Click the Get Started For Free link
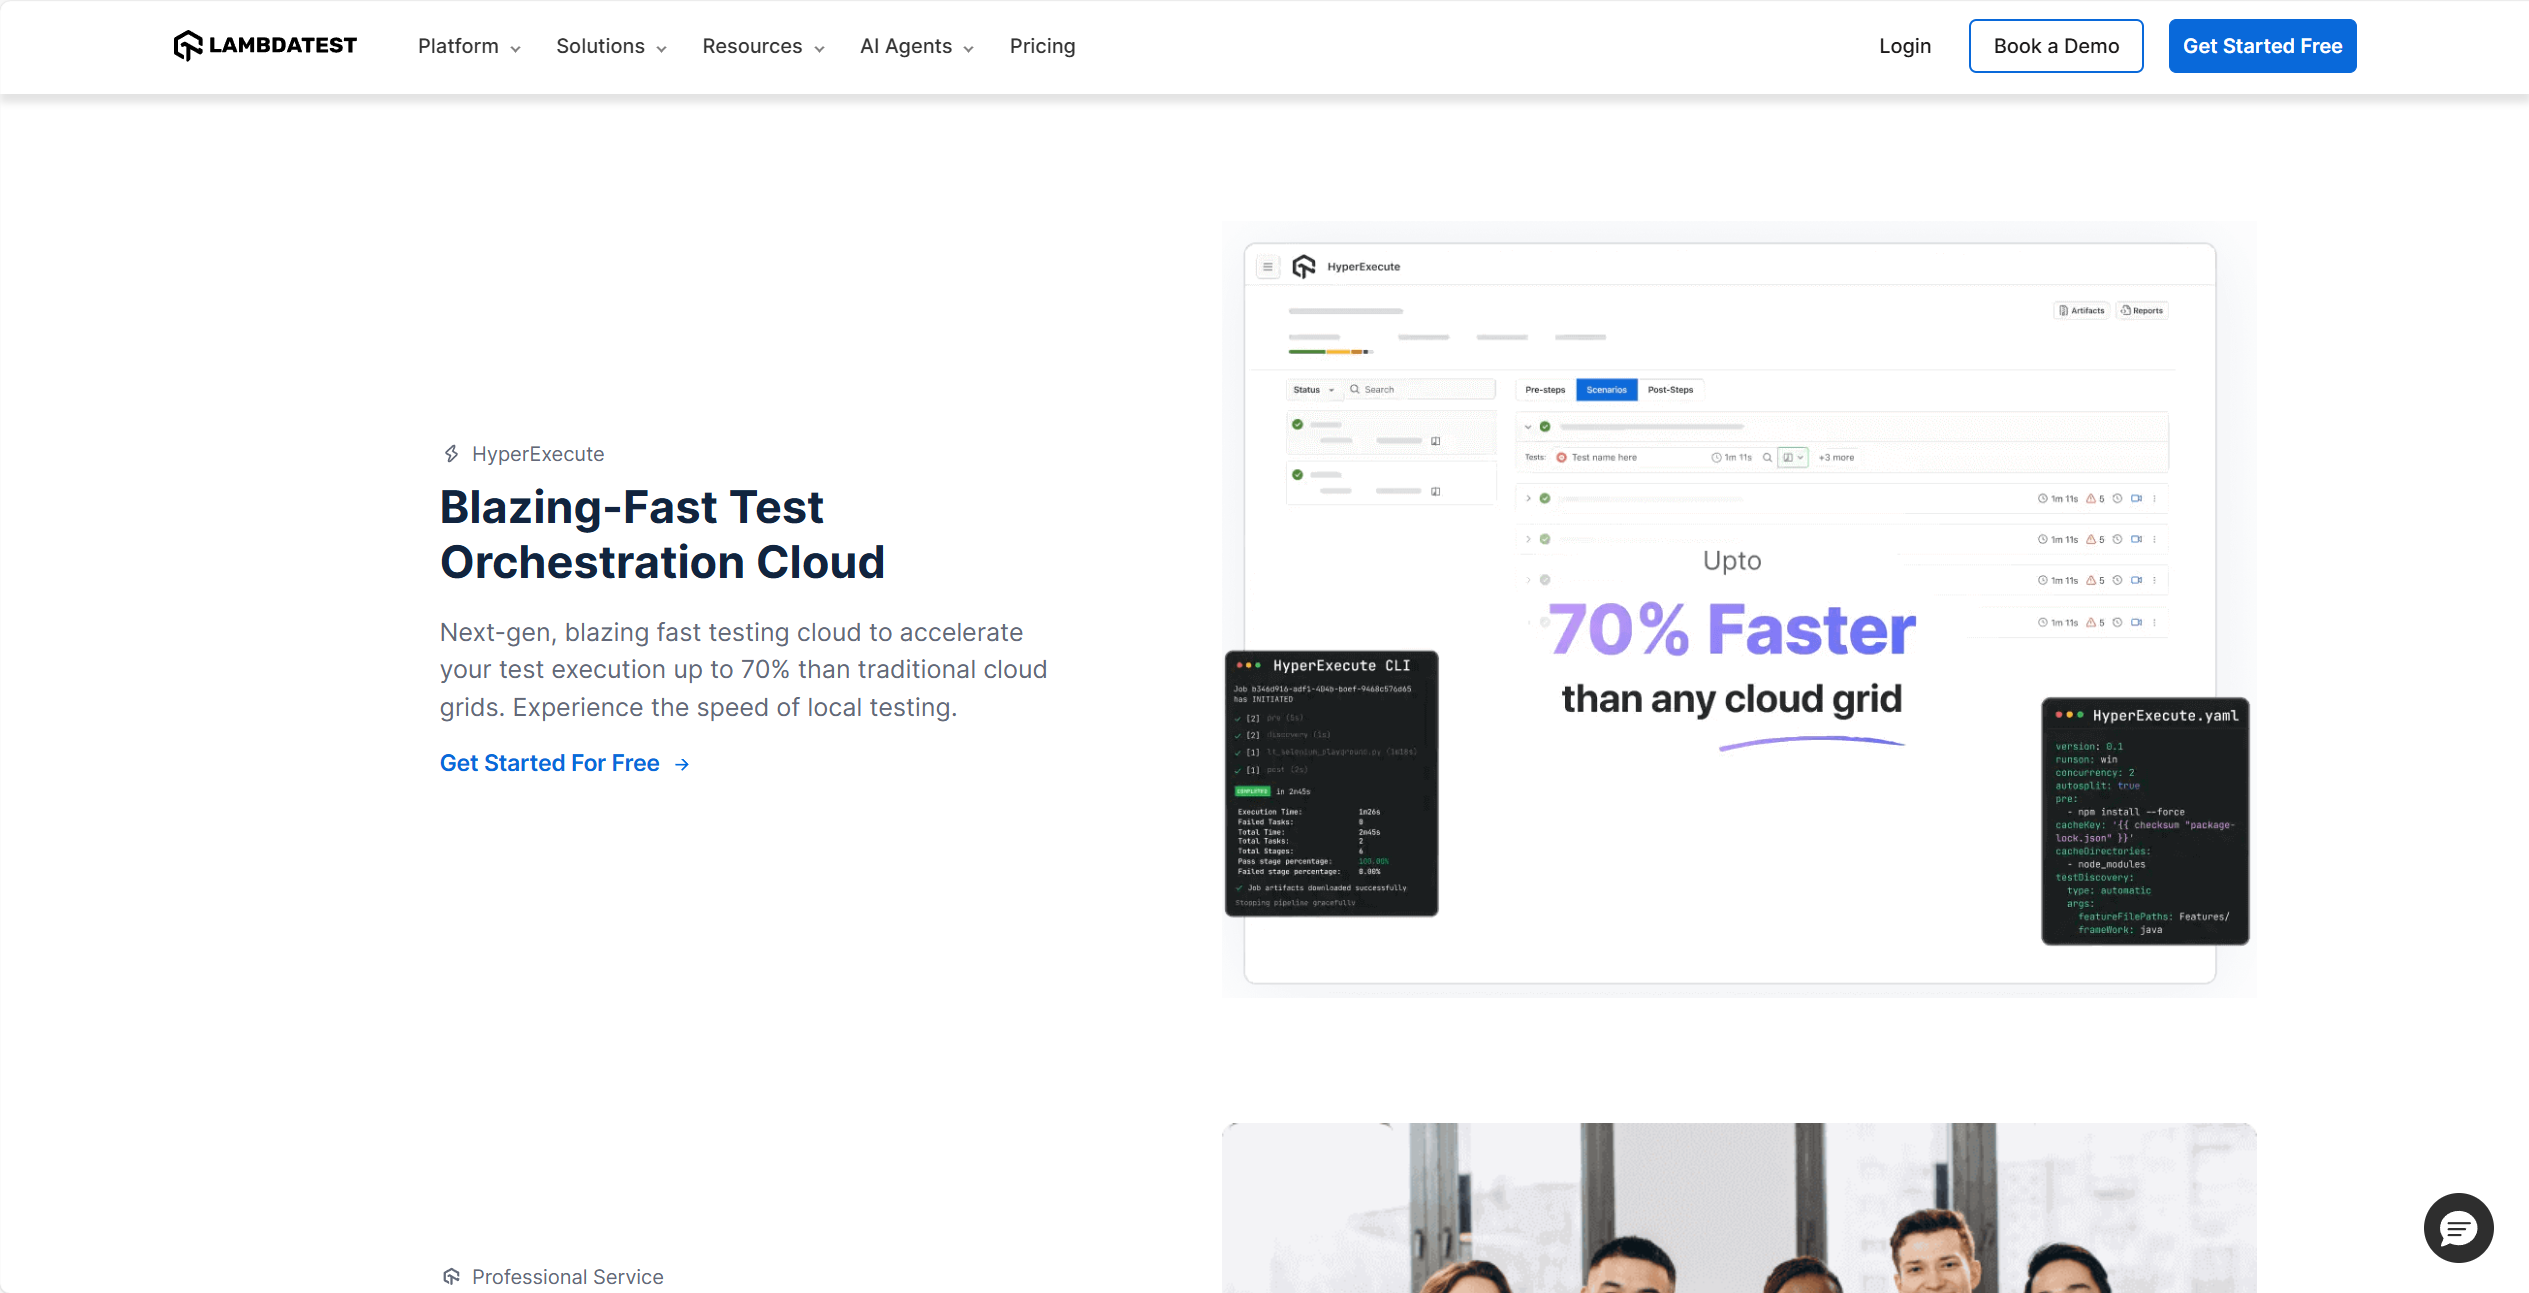Image resolution: width=2529 pixels, height=1293 pixels. 565,763
